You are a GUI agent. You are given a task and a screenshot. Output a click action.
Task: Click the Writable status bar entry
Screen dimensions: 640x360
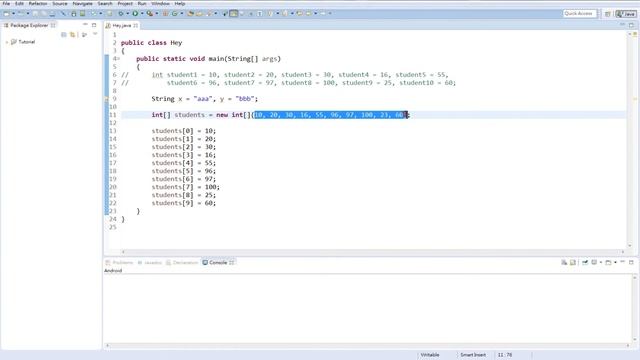coord(430,355)
